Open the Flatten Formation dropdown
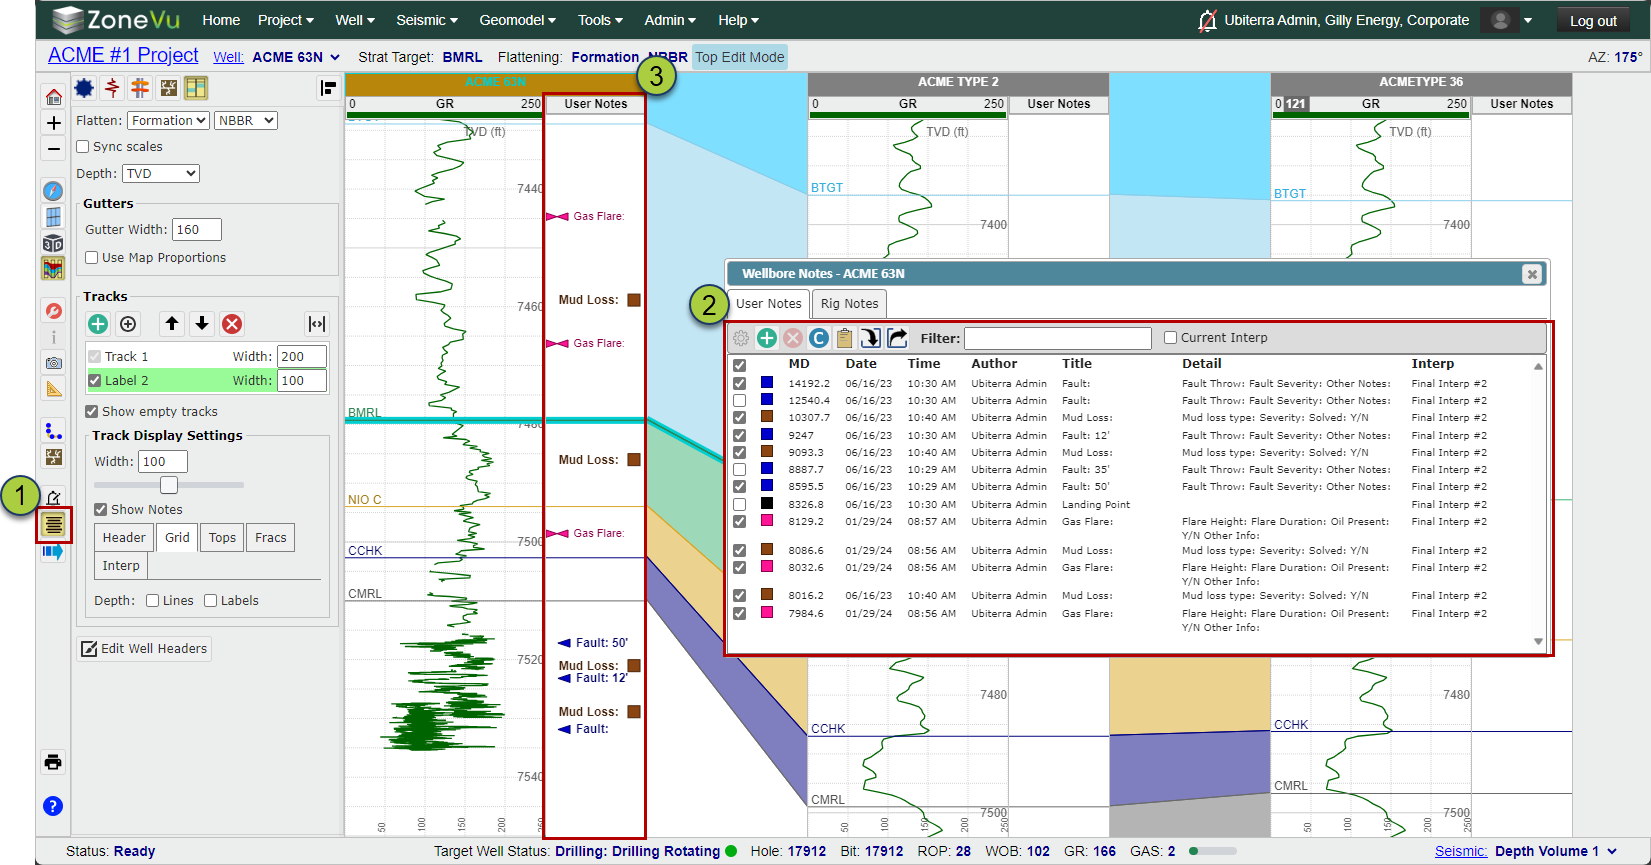 (169, 121)
